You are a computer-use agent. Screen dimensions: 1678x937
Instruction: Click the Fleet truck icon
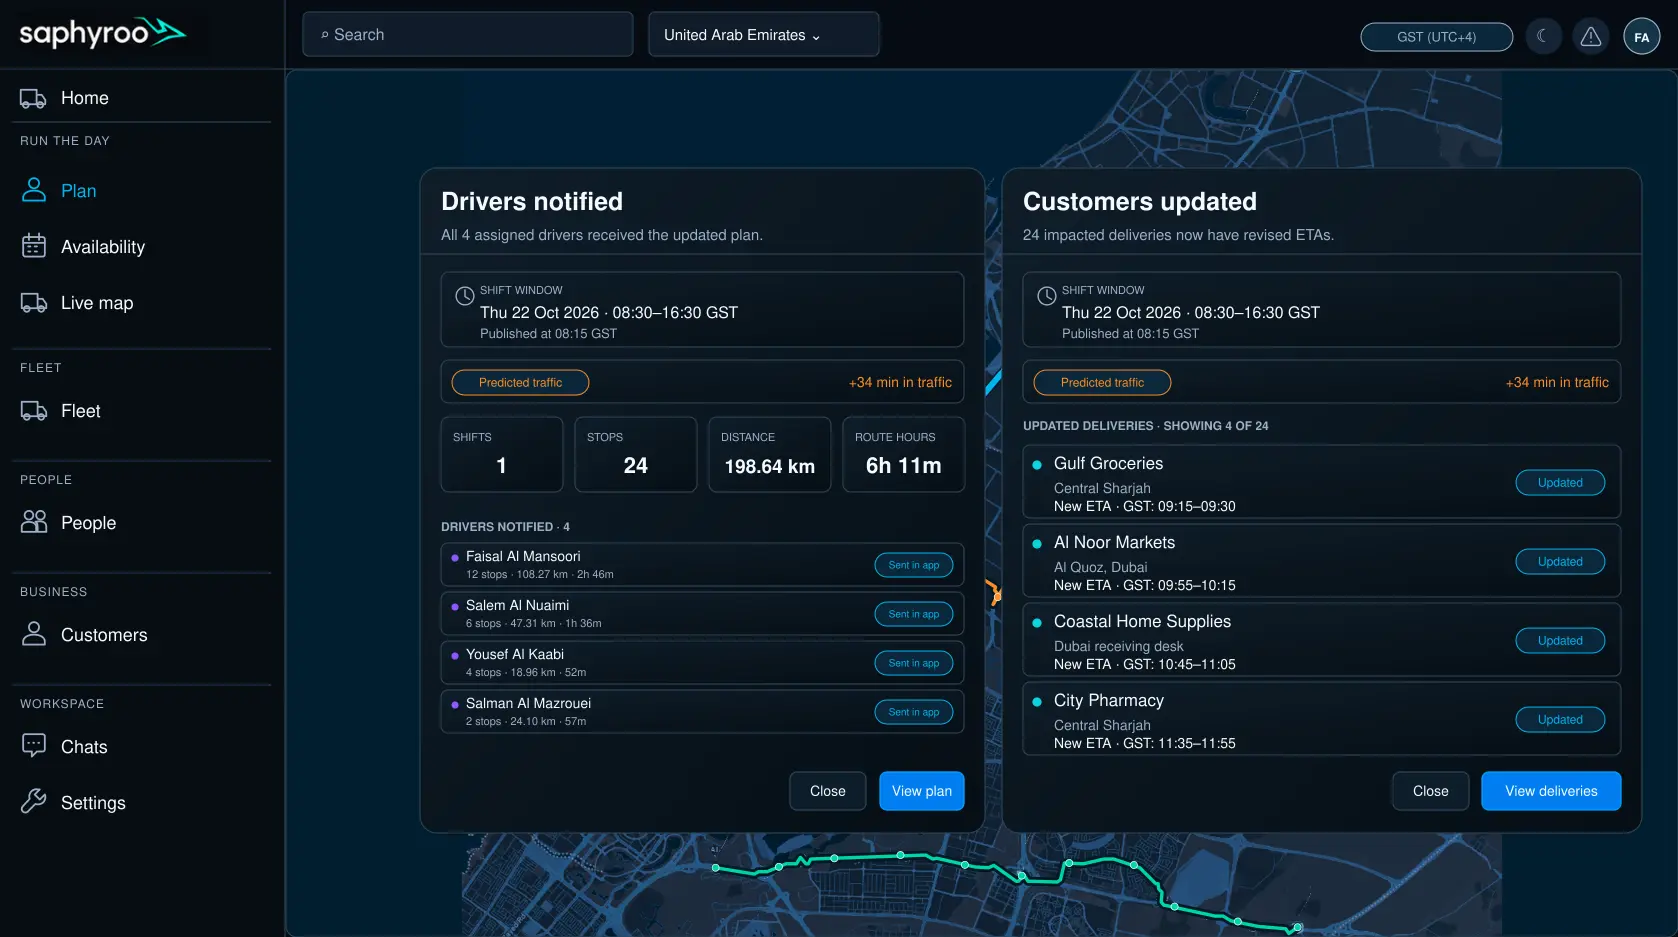(x=34, y=410)
